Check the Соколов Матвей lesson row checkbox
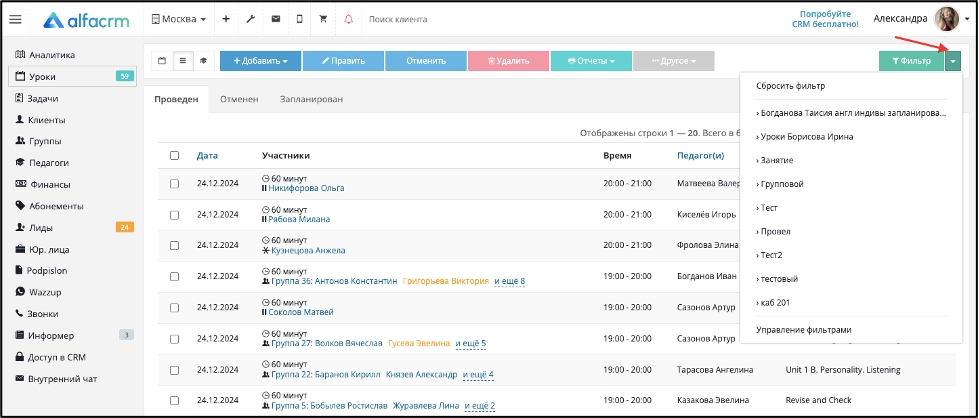 click(x=175, y=307)
